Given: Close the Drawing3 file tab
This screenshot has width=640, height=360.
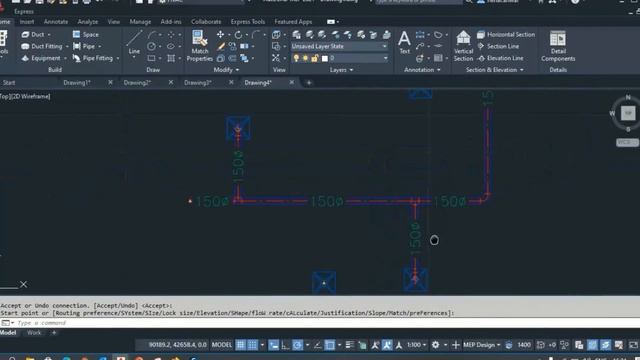Looking at the screenshot, I should [x=231, y=82].
